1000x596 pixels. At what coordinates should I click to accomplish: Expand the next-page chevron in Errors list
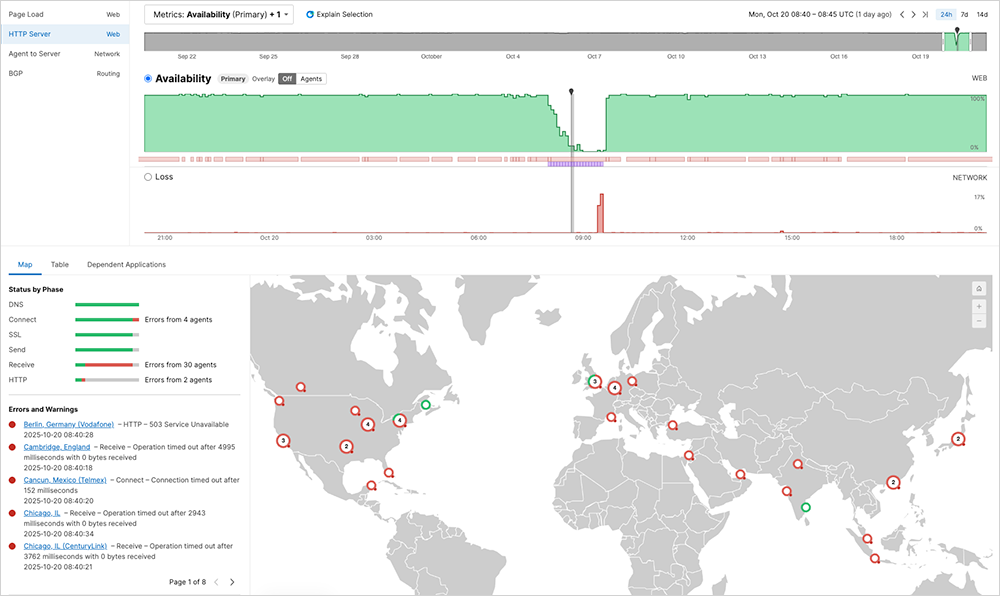point(230,580)
